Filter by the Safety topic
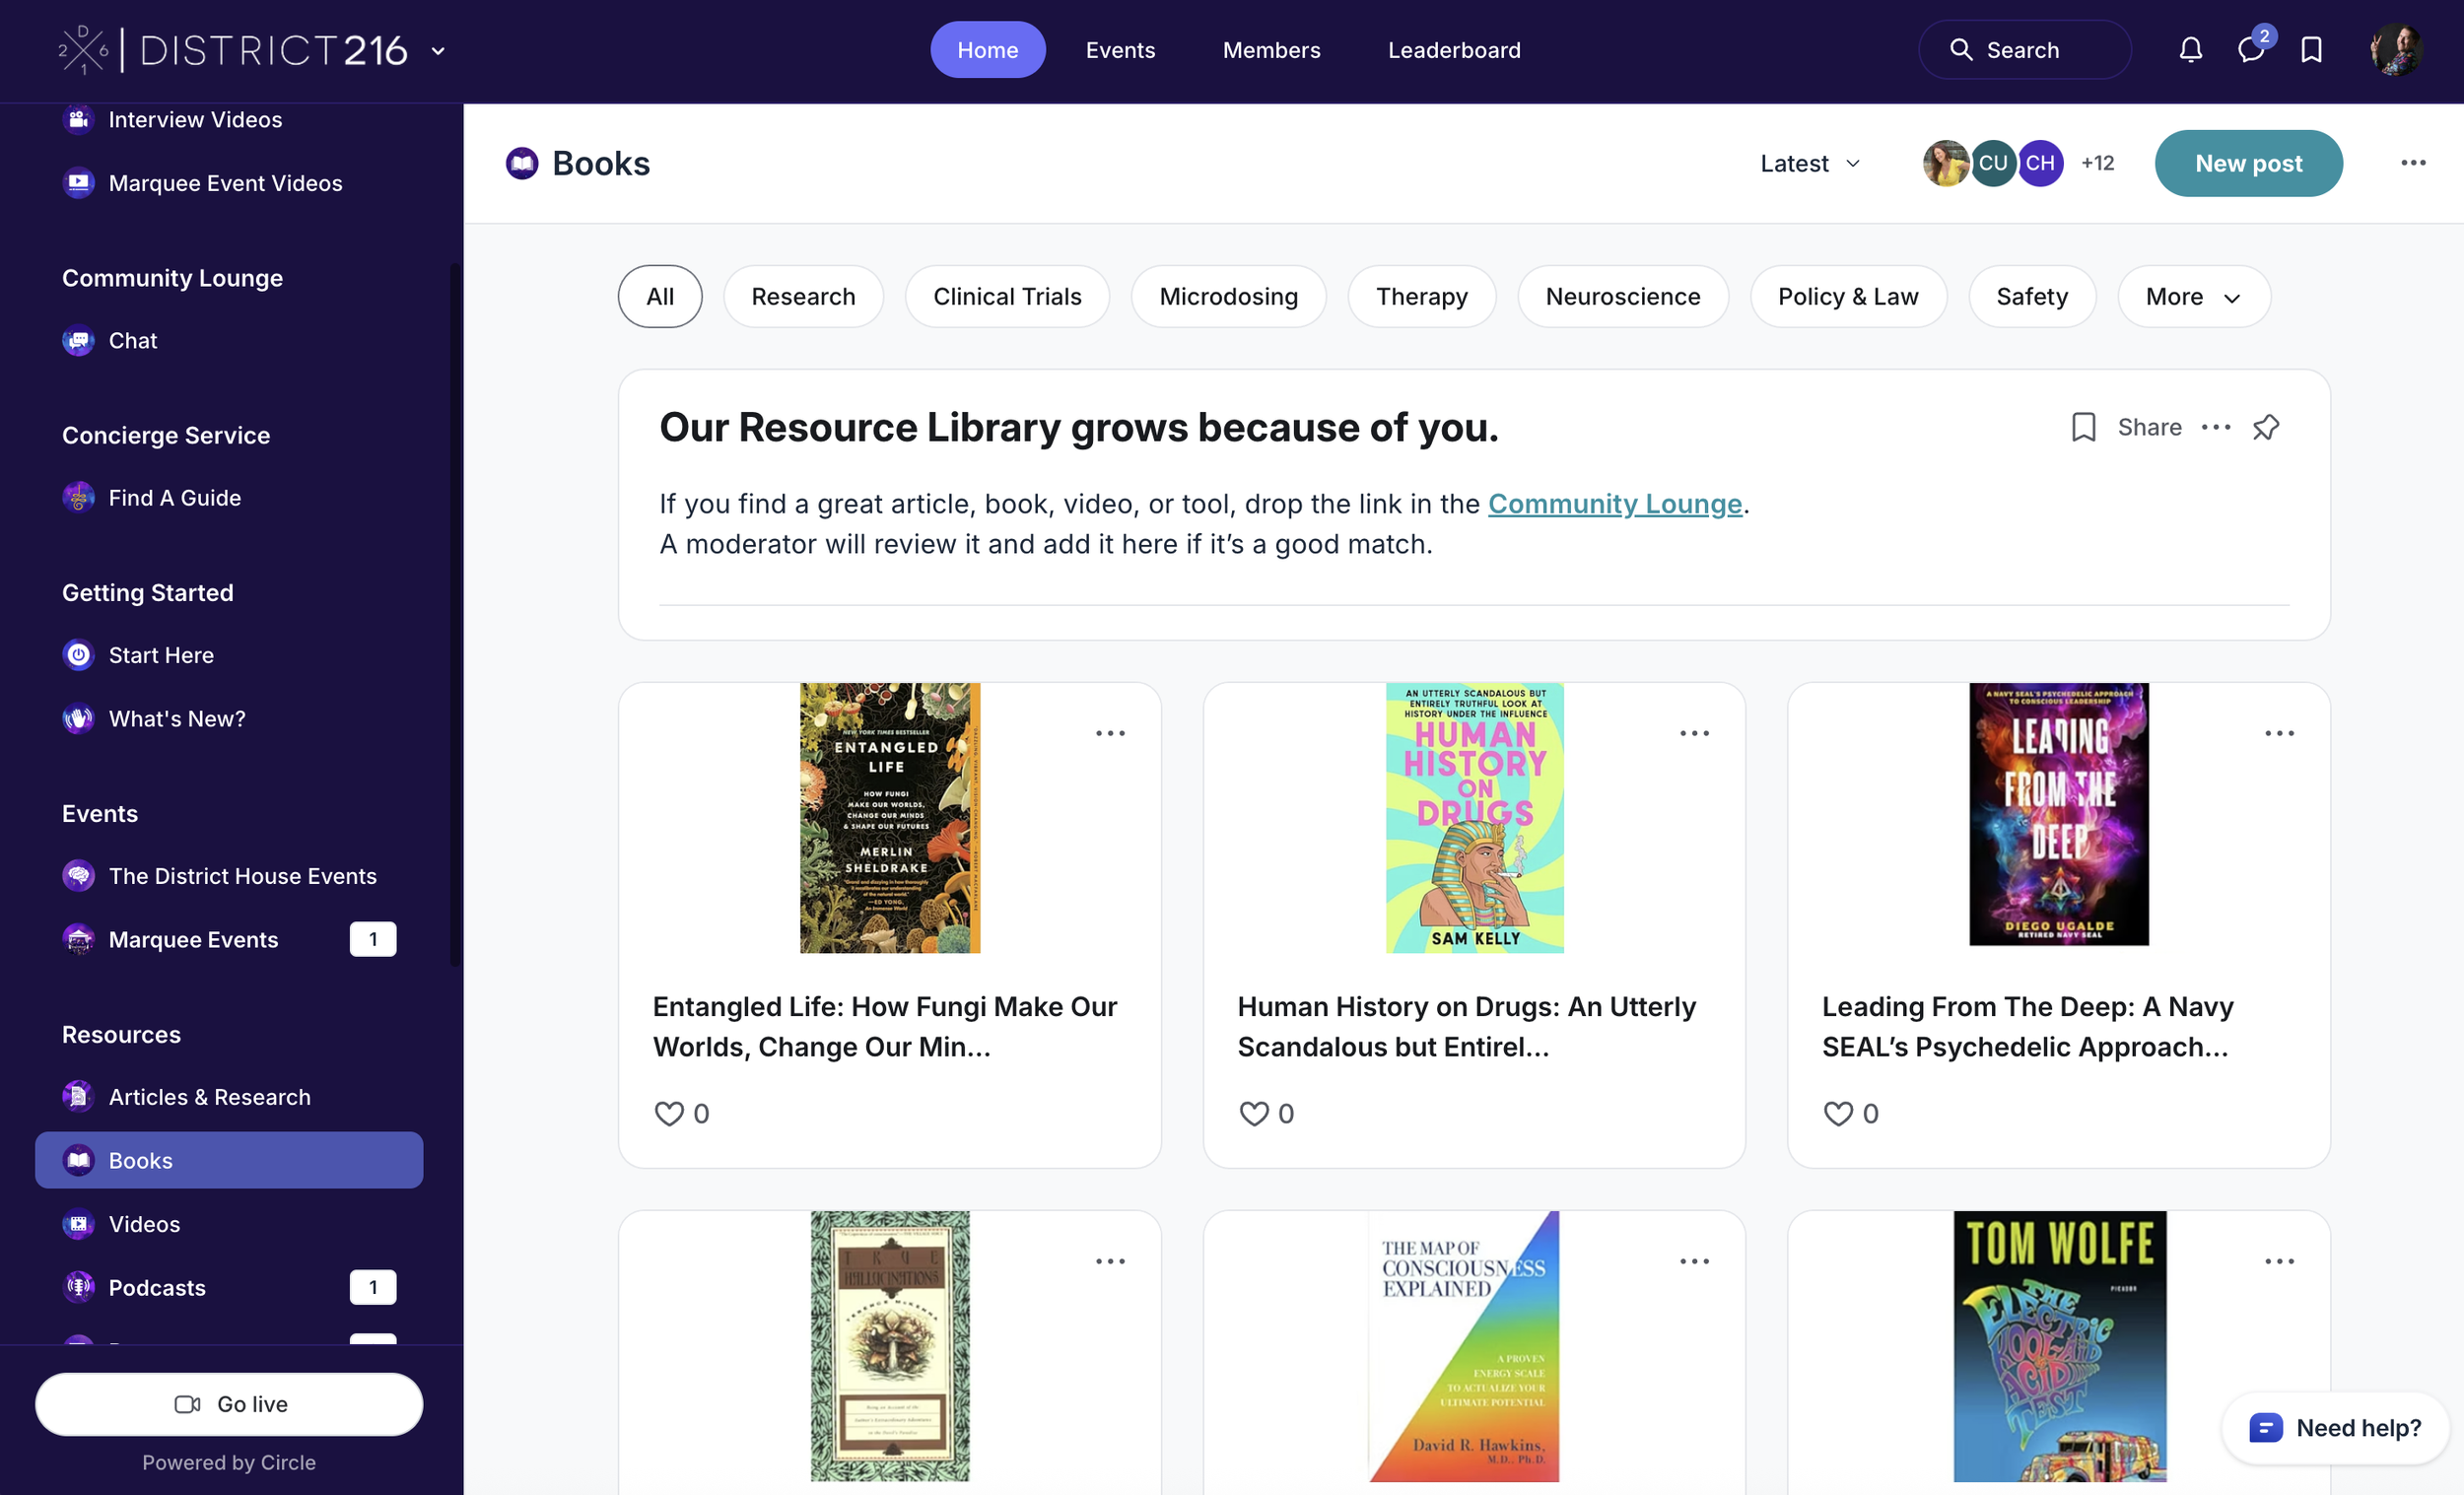2464x1495 pixels. point(2031,296)
